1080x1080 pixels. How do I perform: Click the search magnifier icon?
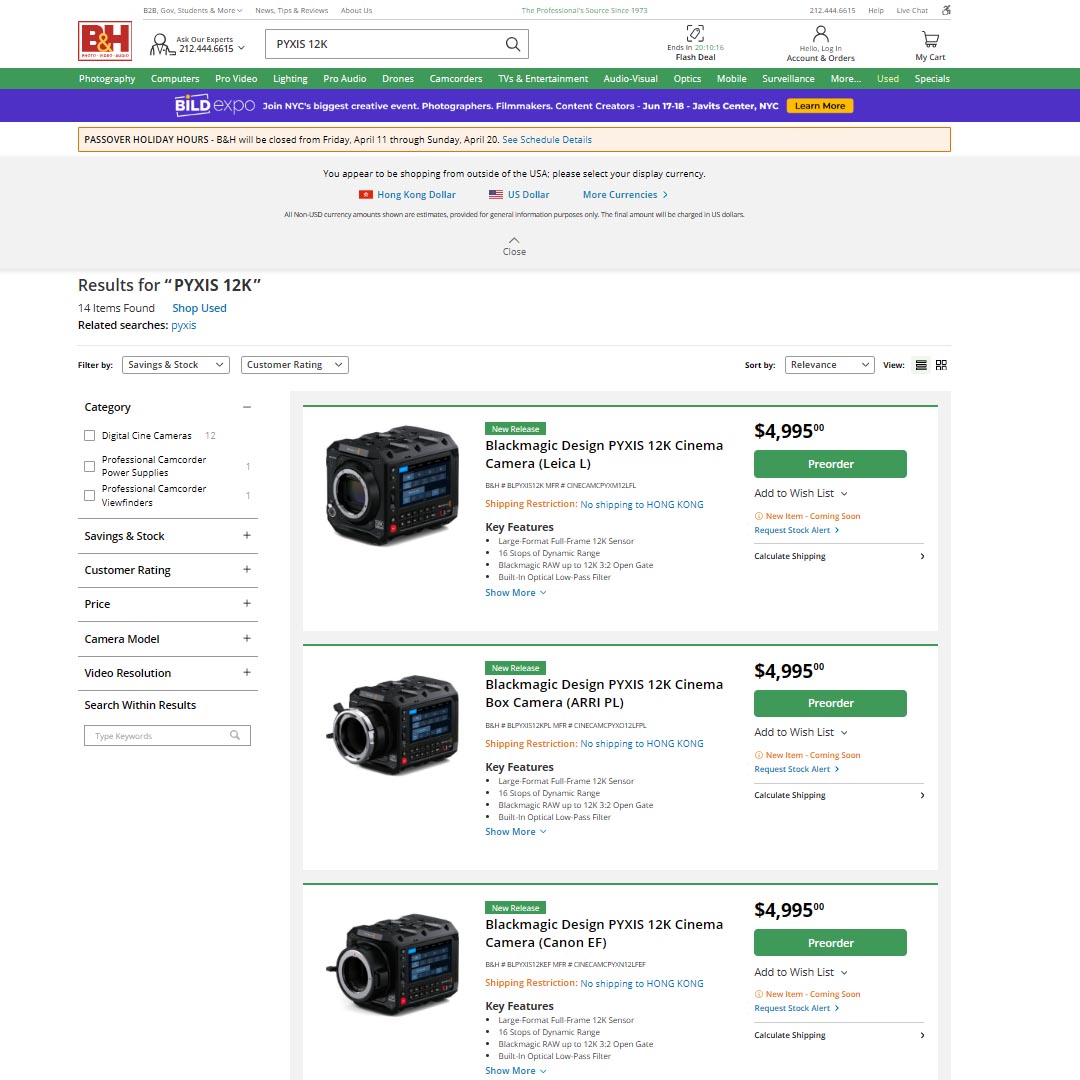coord(512,44)
